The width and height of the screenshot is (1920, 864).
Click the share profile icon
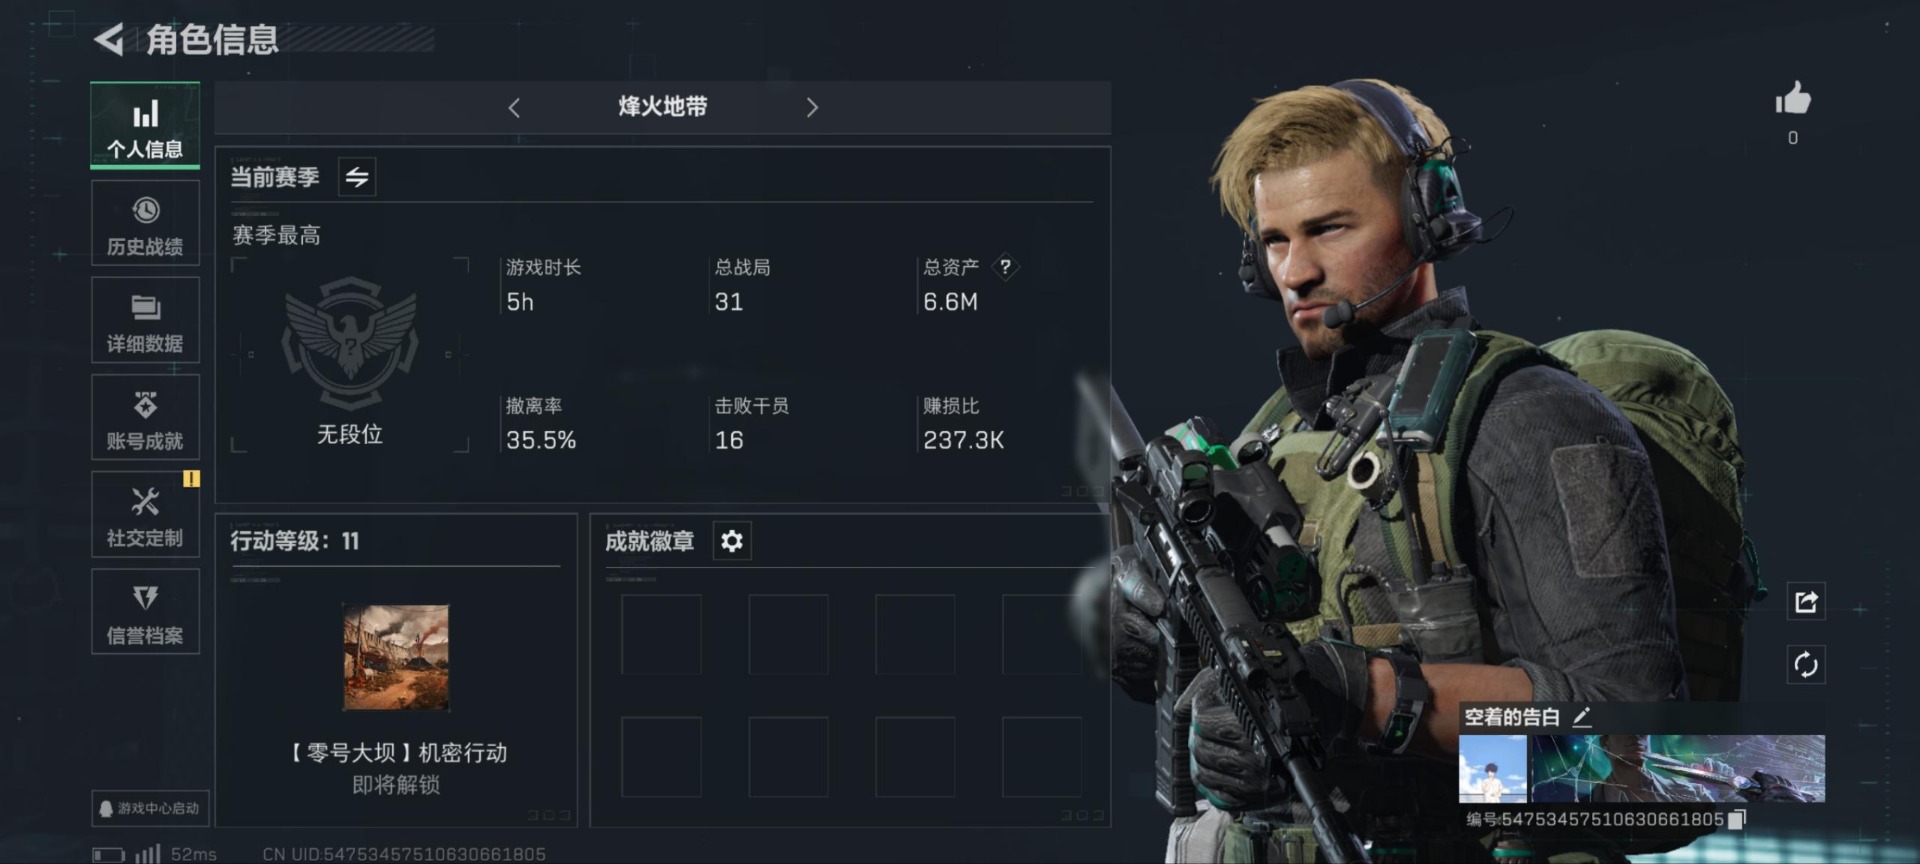(x=1806, y=602)
